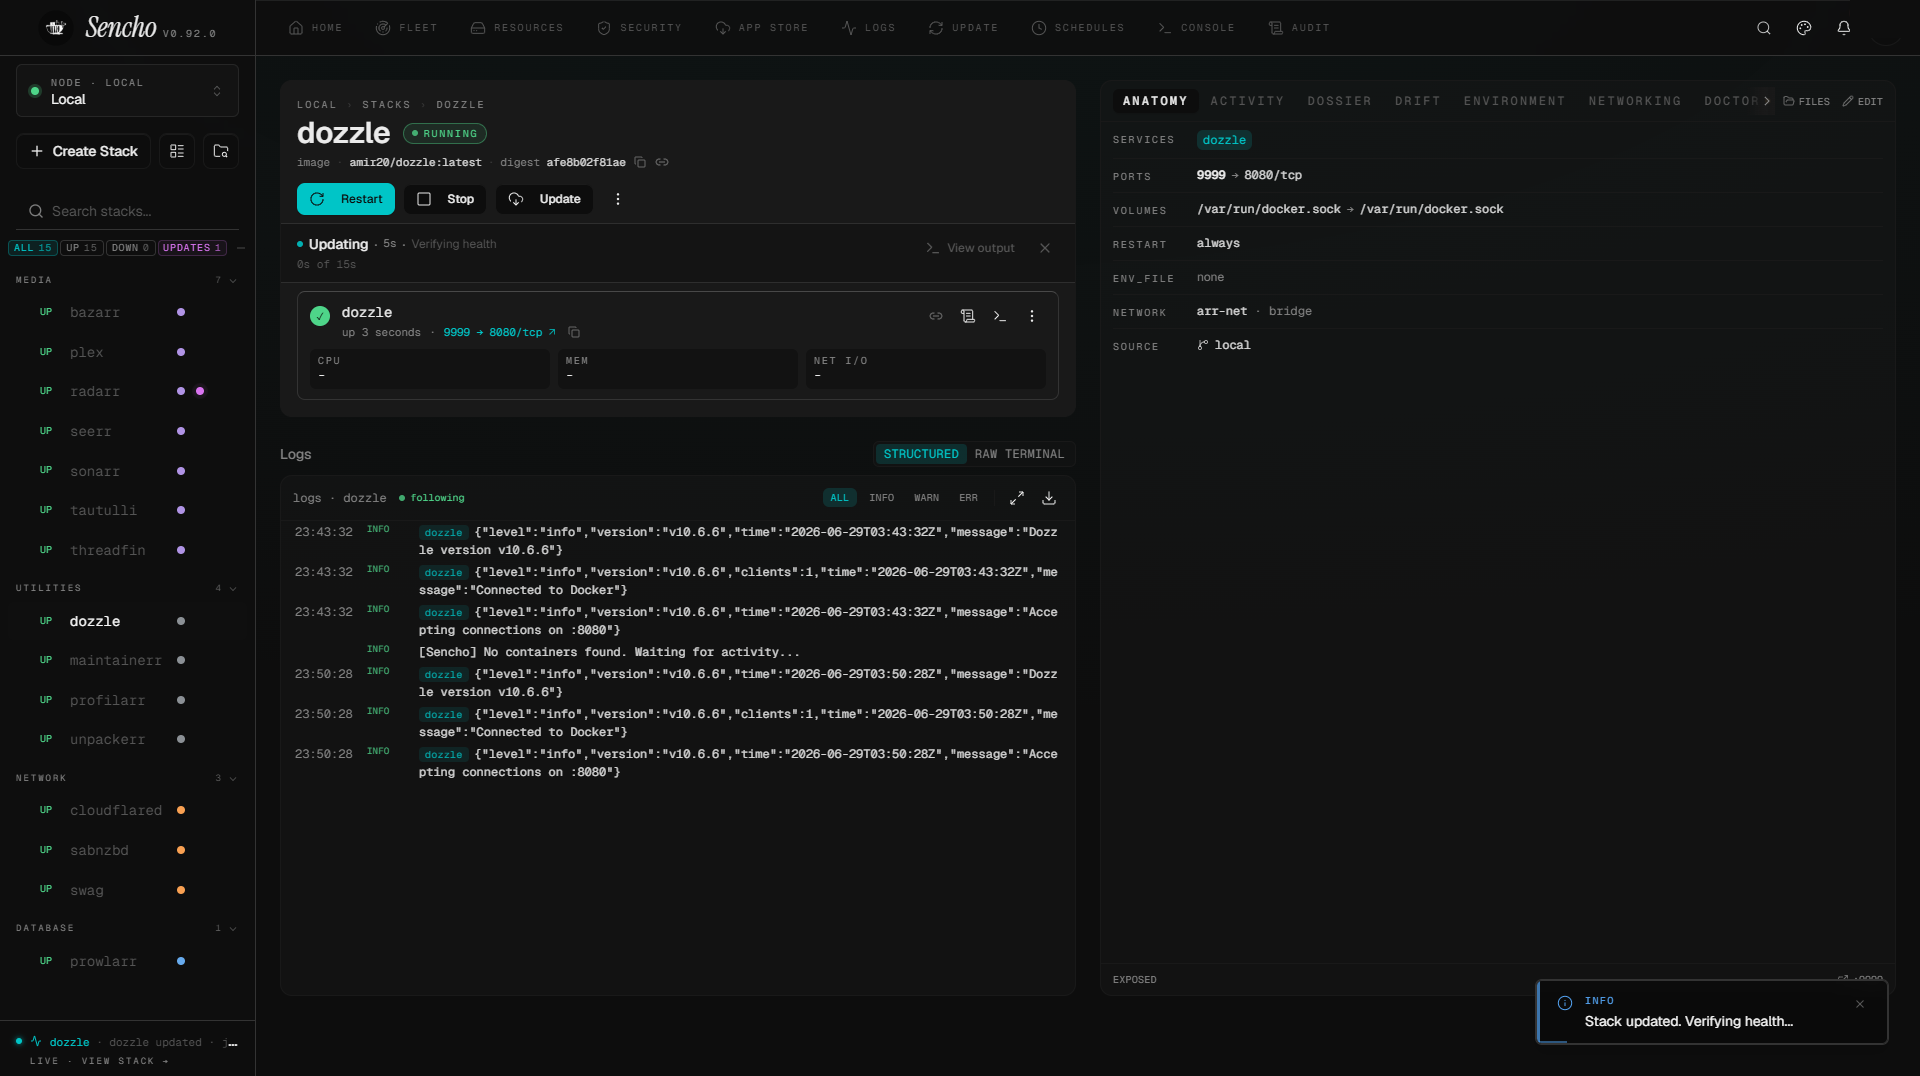Switch to the NETWORKING tab
The width and height of the screenshot is (1920, 1076).
click(1634, 101)
